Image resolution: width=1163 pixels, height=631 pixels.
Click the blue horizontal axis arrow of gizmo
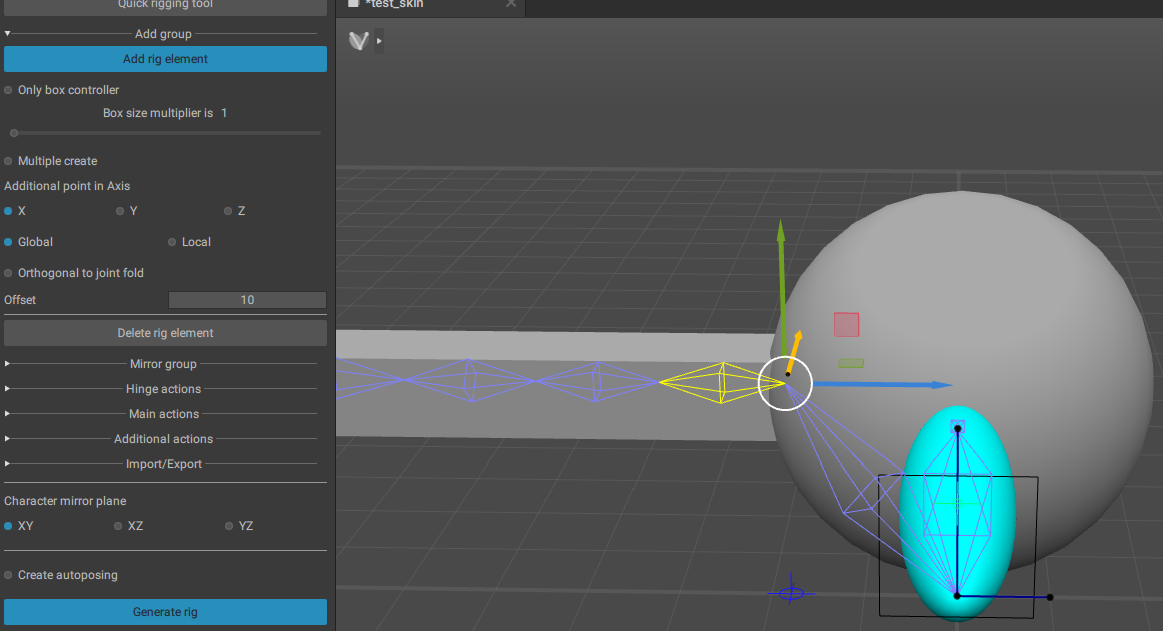click(x=883, y=384)
